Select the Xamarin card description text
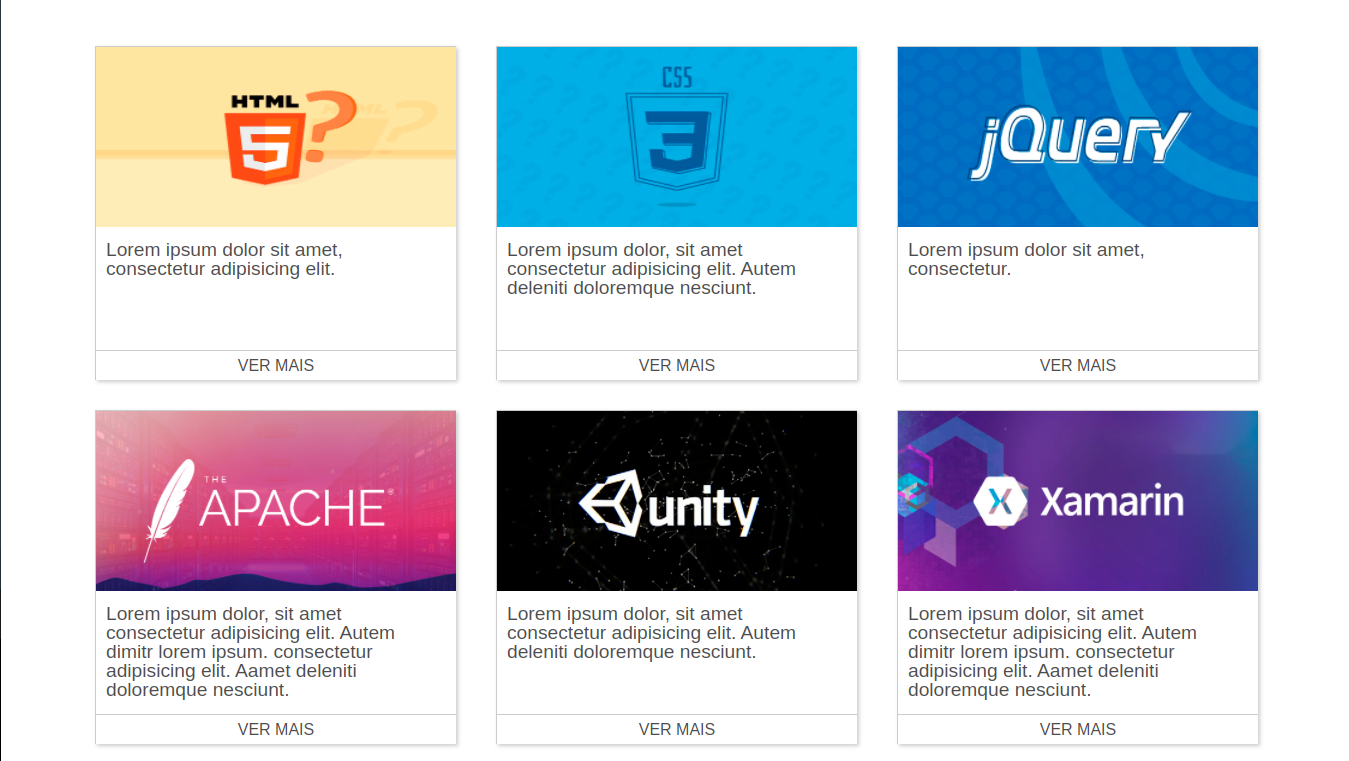 (x=1053, y=652)
